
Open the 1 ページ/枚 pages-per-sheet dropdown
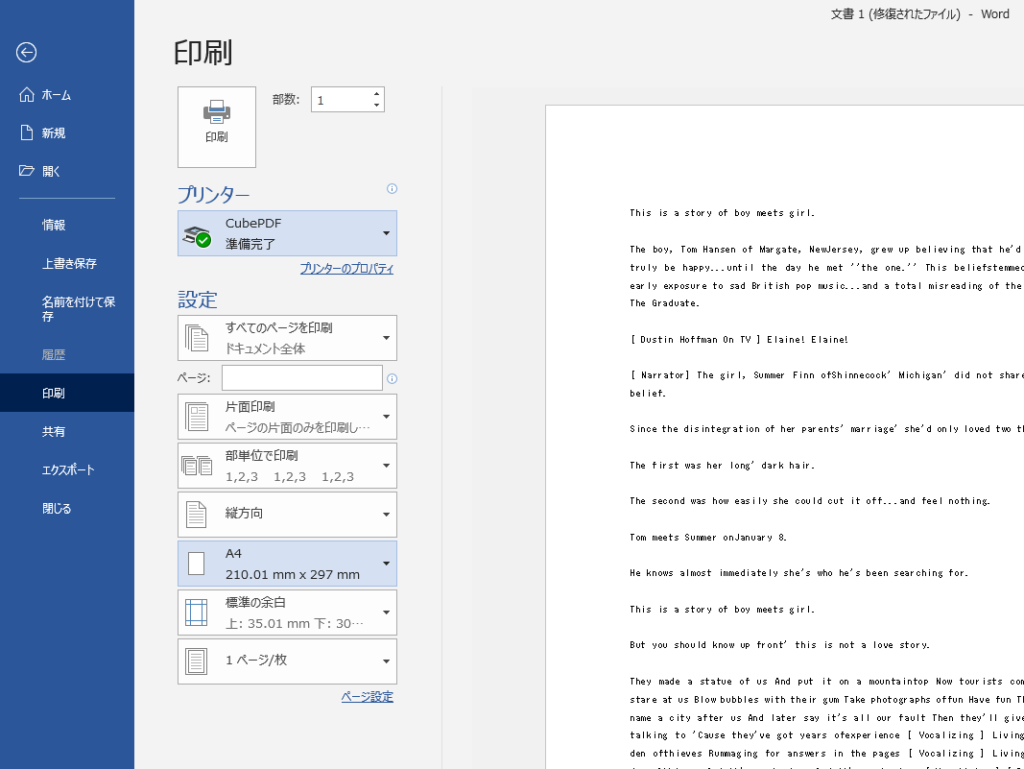tap(287, 661)
